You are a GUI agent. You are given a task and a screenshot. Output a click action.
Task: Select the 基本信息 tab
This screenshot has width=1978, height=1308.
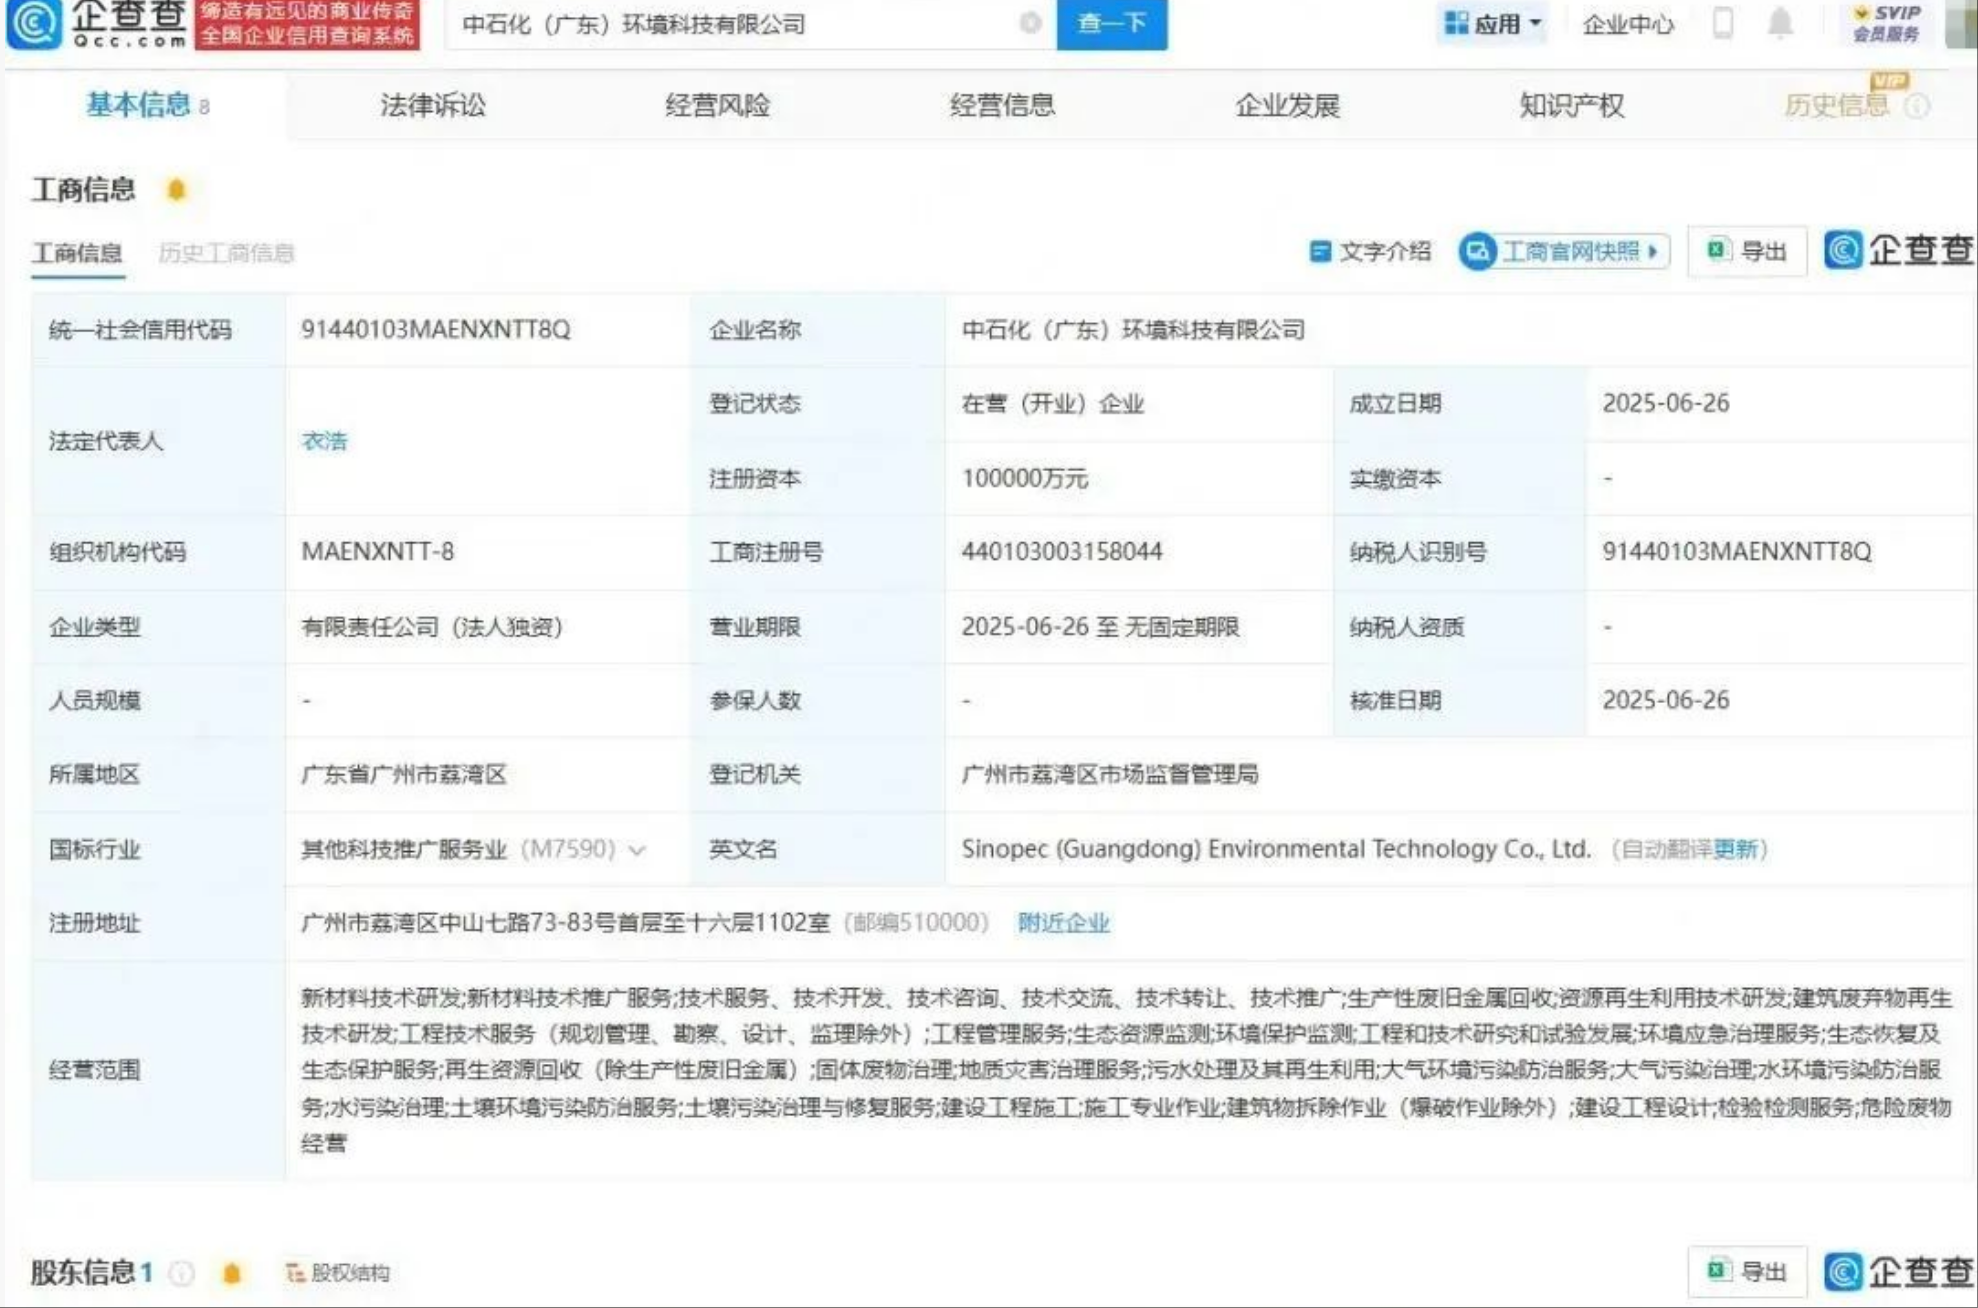(x=147, y=104)
